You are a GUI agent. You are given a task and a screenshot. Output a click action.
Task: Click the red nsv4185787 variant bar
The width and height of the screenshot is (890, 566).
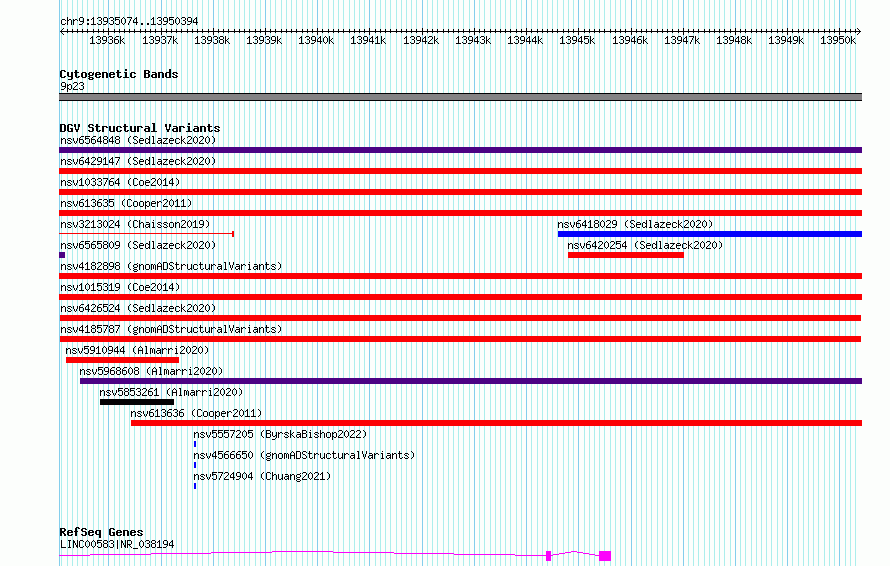coord(460,339)
